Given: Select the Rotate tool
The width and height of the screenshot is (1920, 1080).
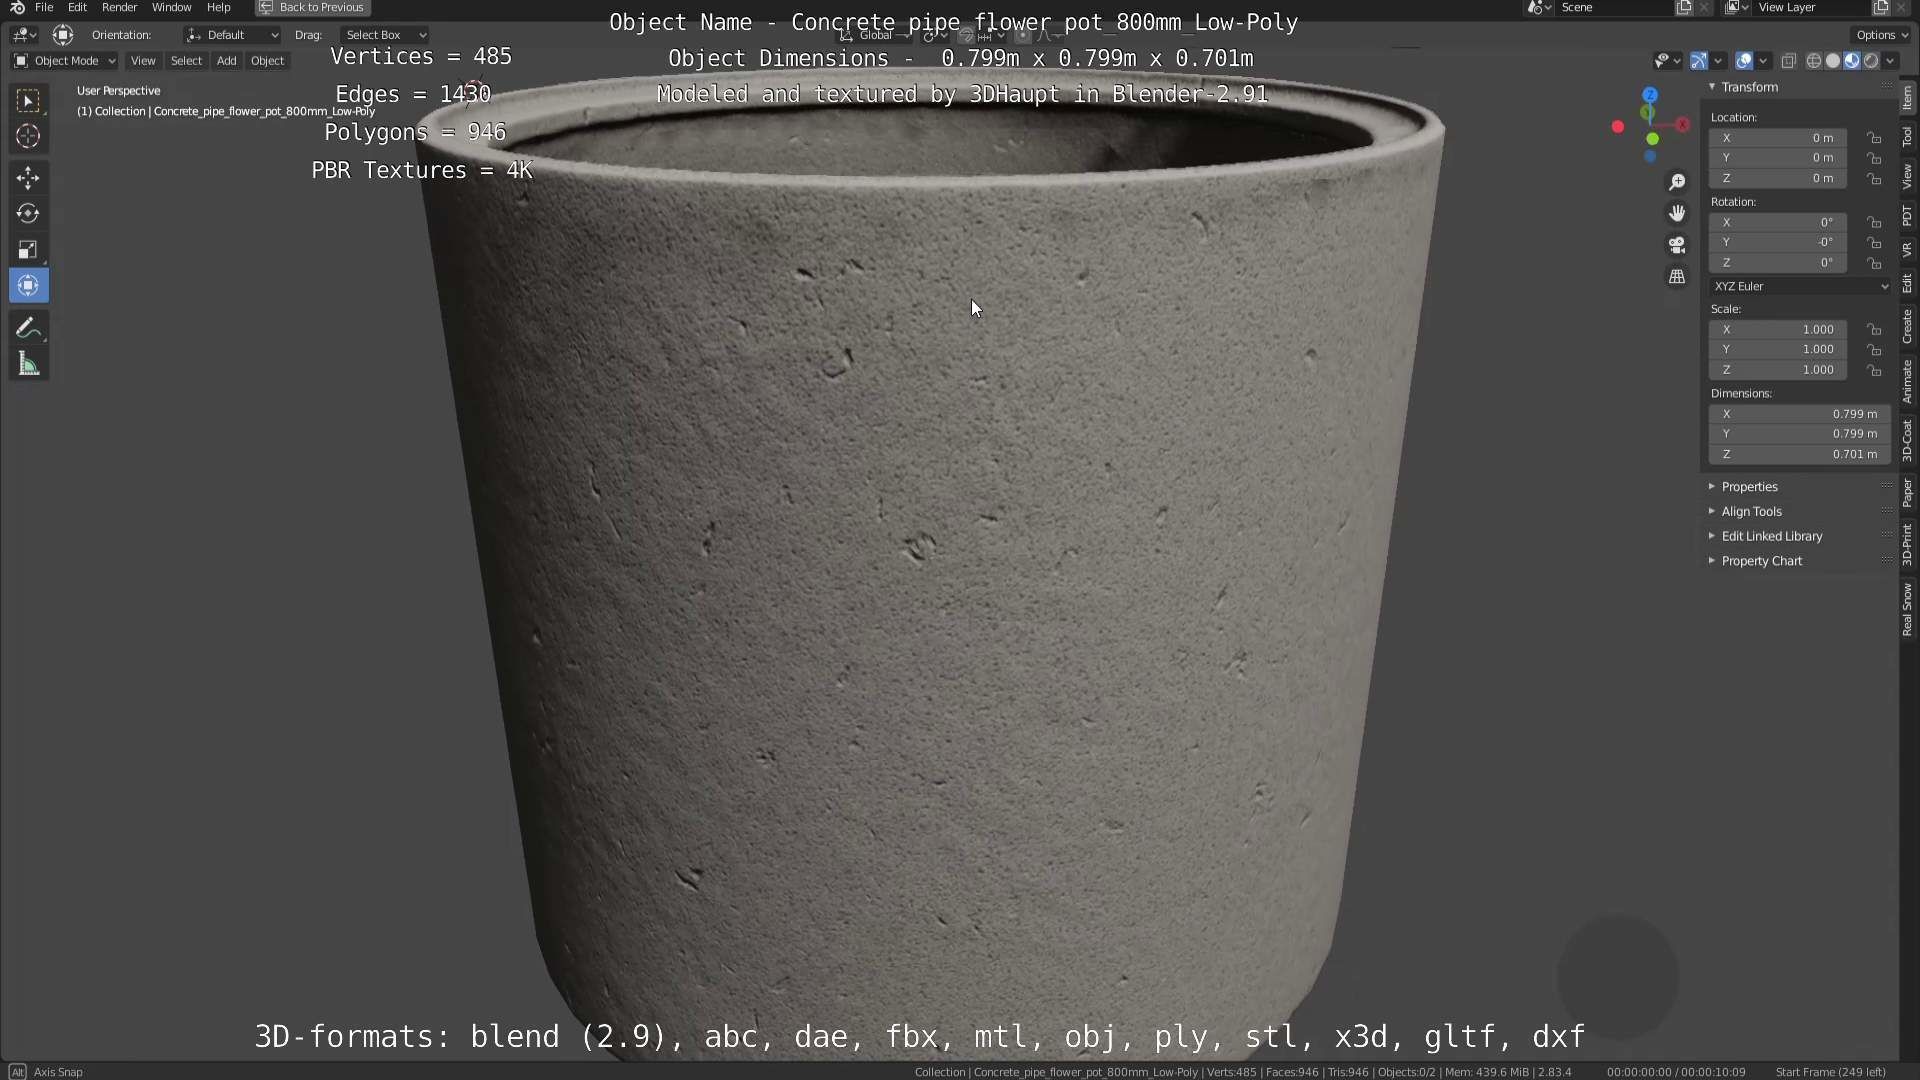Looking at the screenshot, I should [28, 214].
